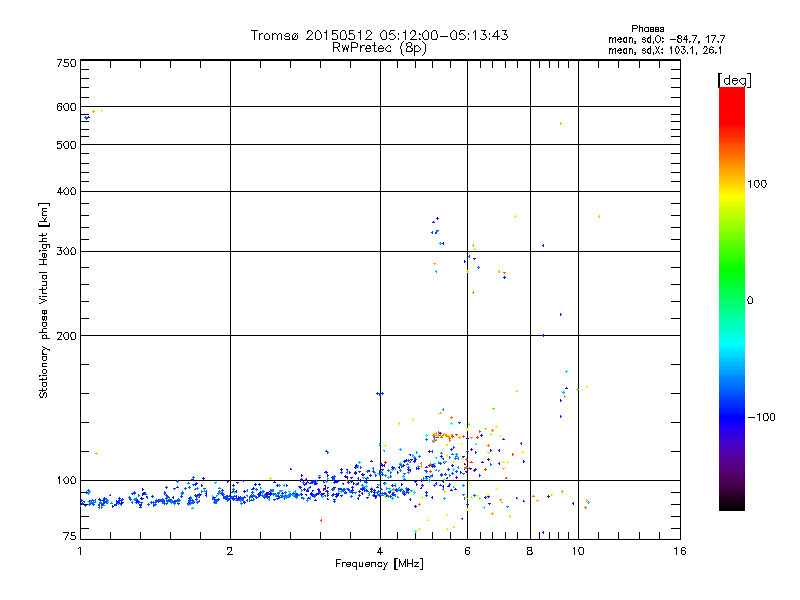Click the y-axis tick label '600'
The width and height of the screenshot is (800, 600).
[x=66, y=107]
